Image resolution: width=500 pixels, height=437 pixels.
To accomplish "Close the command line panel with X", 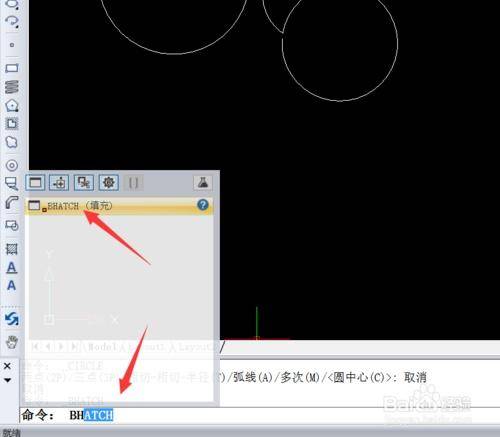I will (7, 366).
